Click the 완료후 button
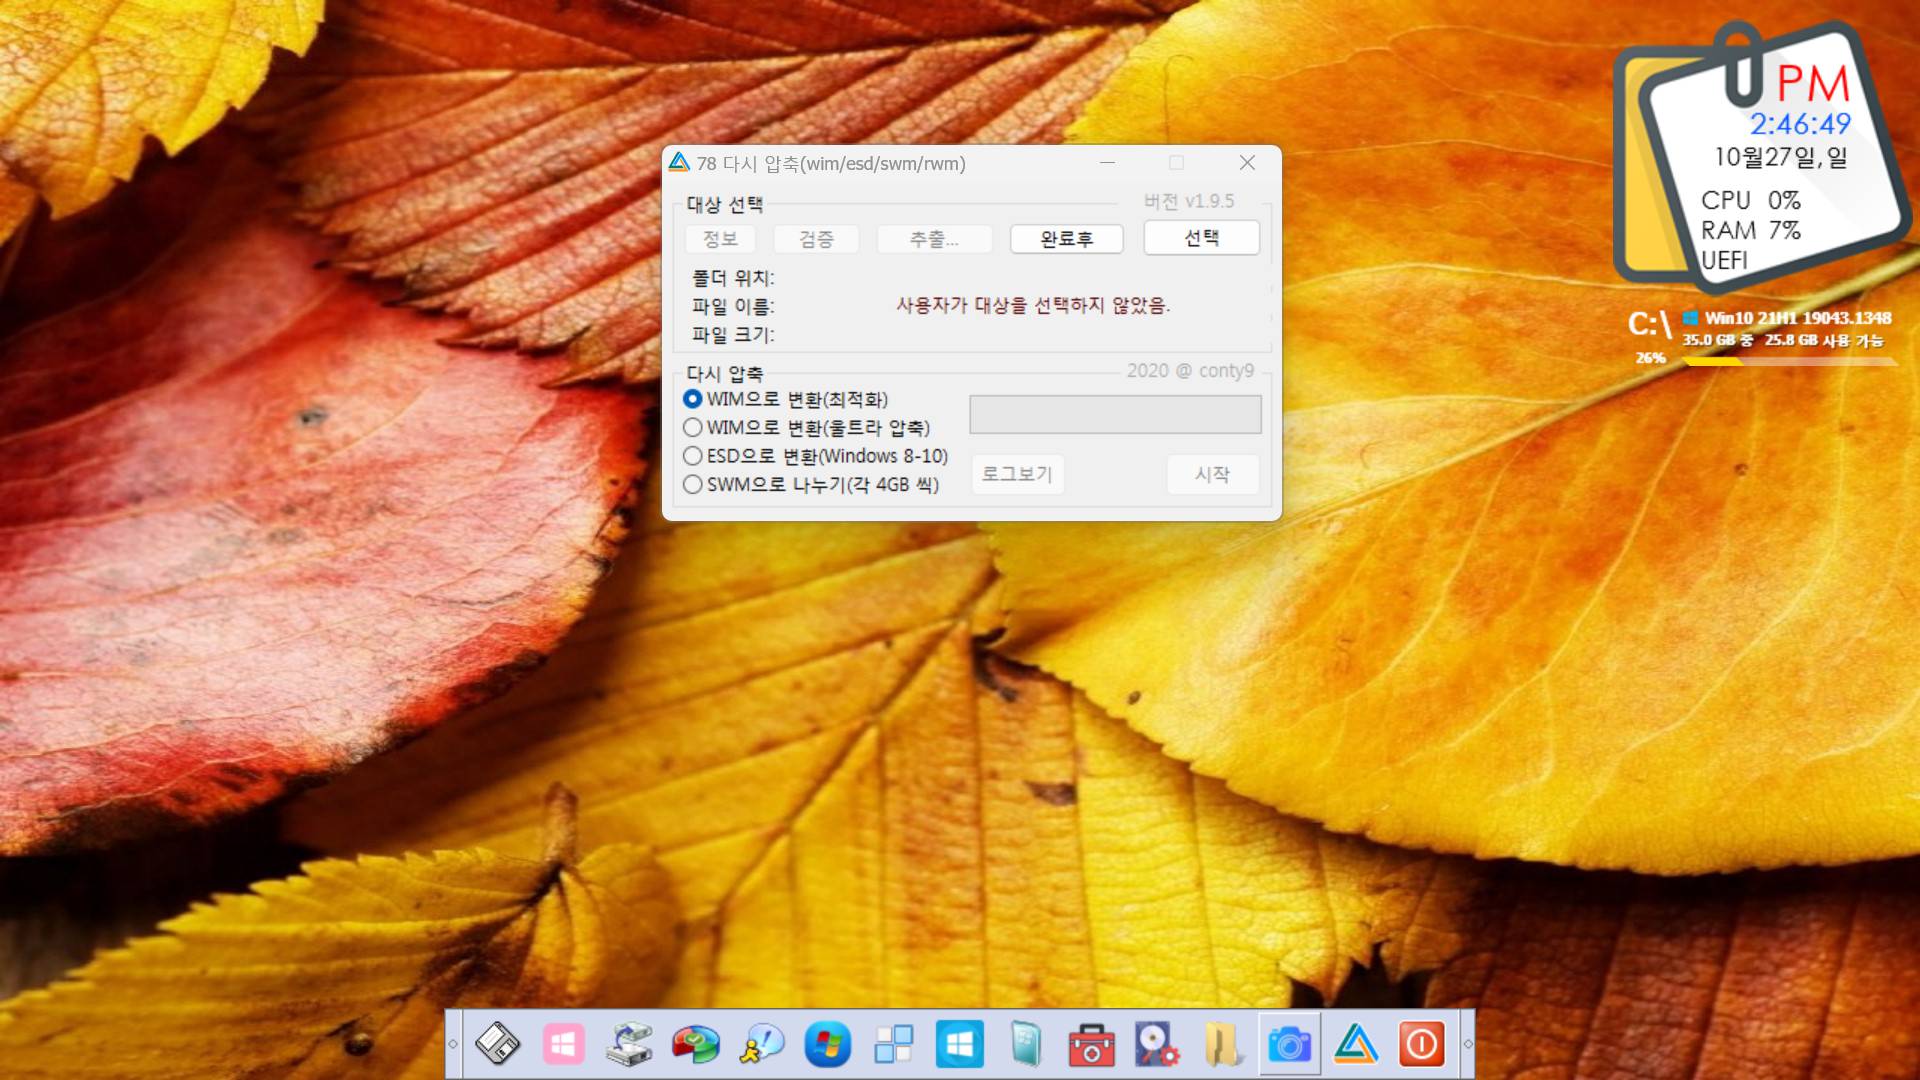 [x=1067, y=239]
